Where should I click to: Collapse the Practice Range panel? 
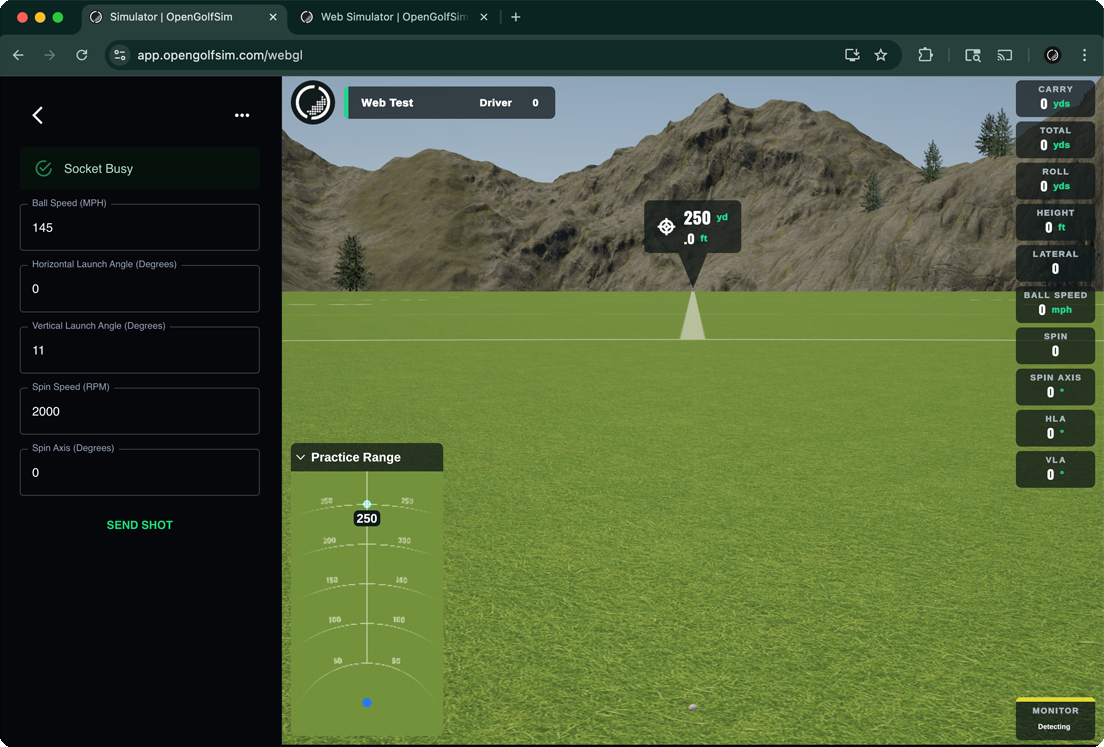[x=301, y=457]
